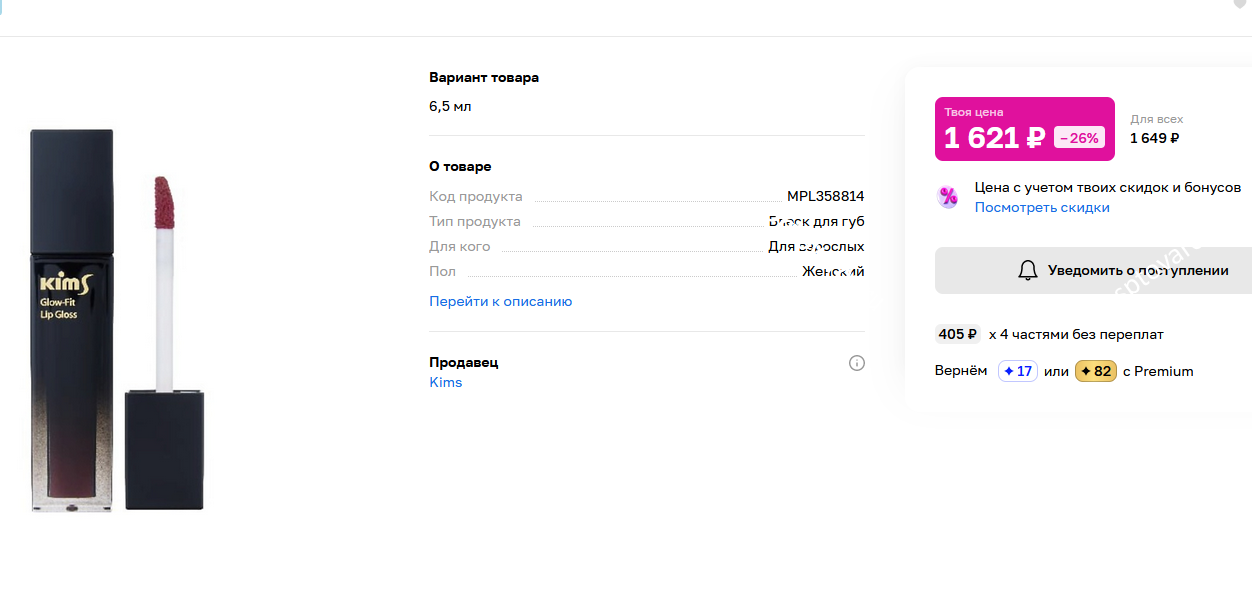Click 'Цена с учетом твоих скидок и бонусов' text
The height and width of the screenshot is (596, 1252).
[1108, 187]
